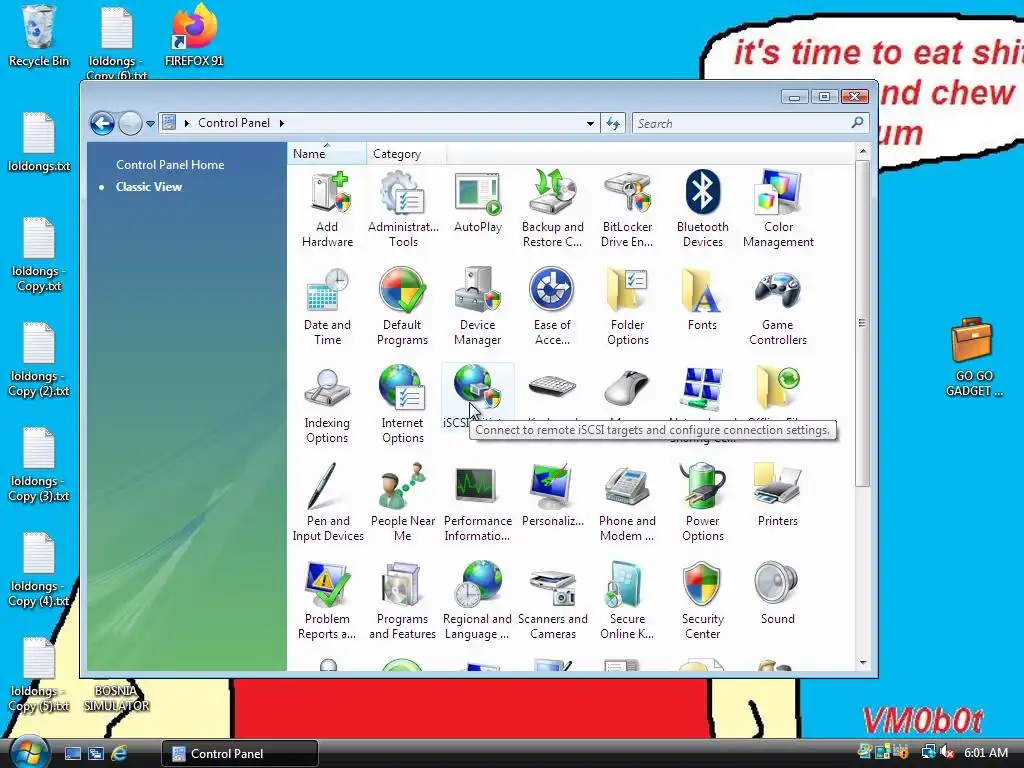This screenshot has width=1024, height=768.
Task: Click the Search input field
Action: coord(741,123)
